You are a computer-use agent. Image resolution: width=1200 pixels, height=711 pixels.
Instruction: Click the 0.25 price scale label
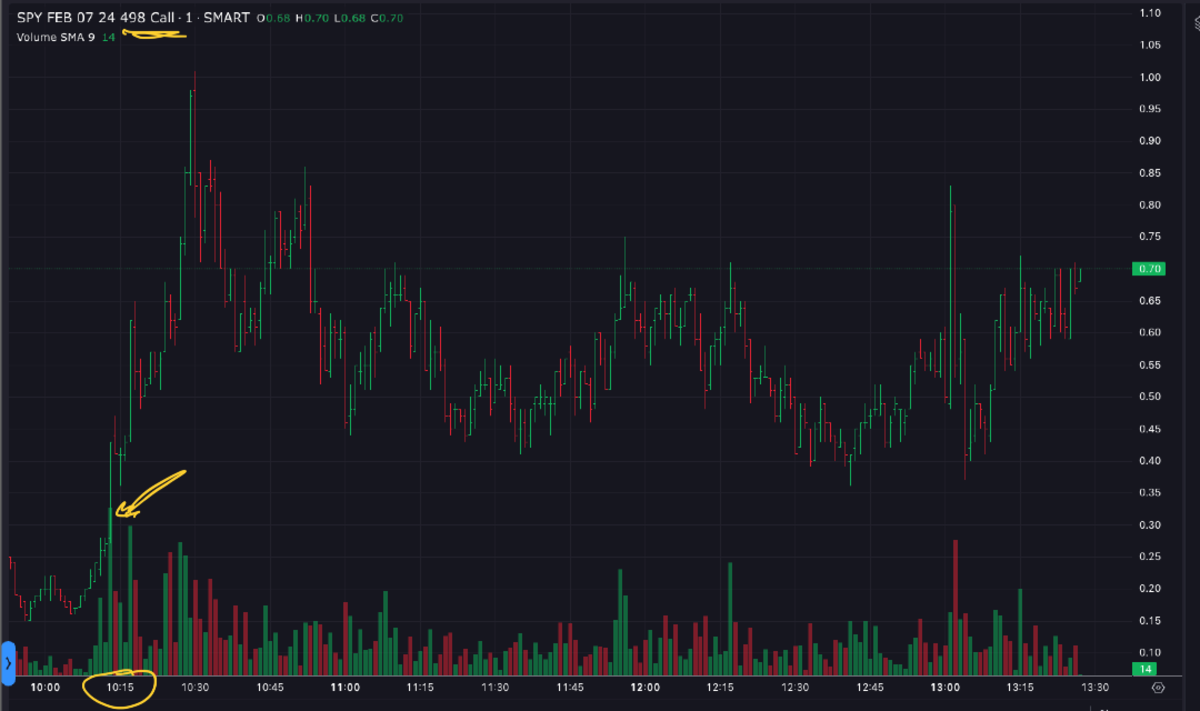(1149, 557)
